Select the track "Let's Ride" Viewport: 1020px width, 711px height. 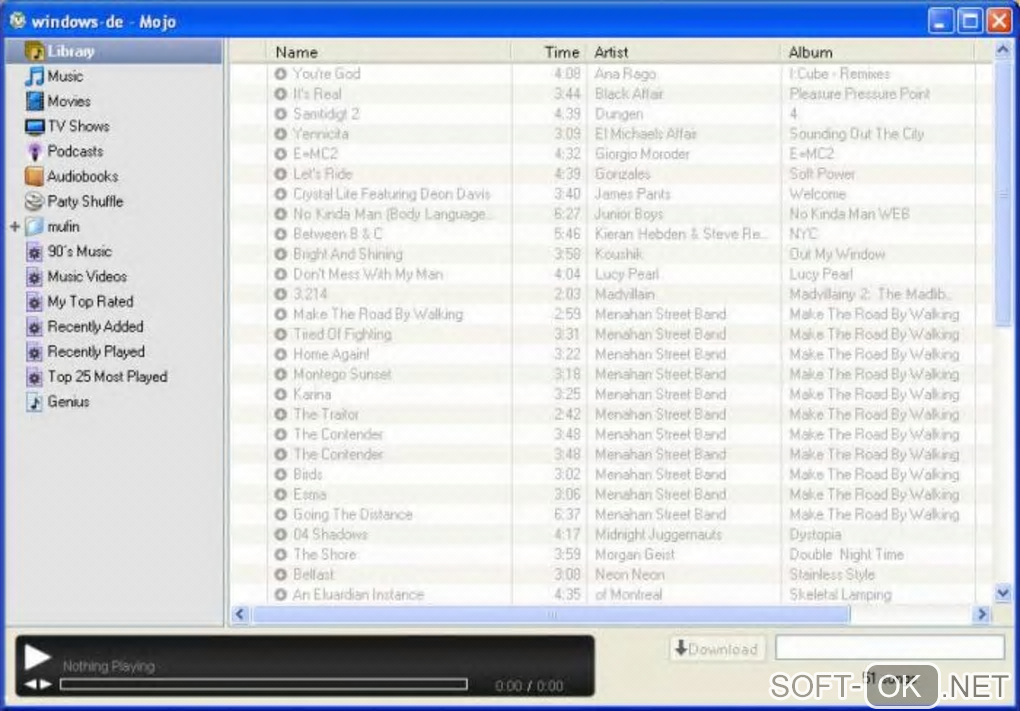322,174
